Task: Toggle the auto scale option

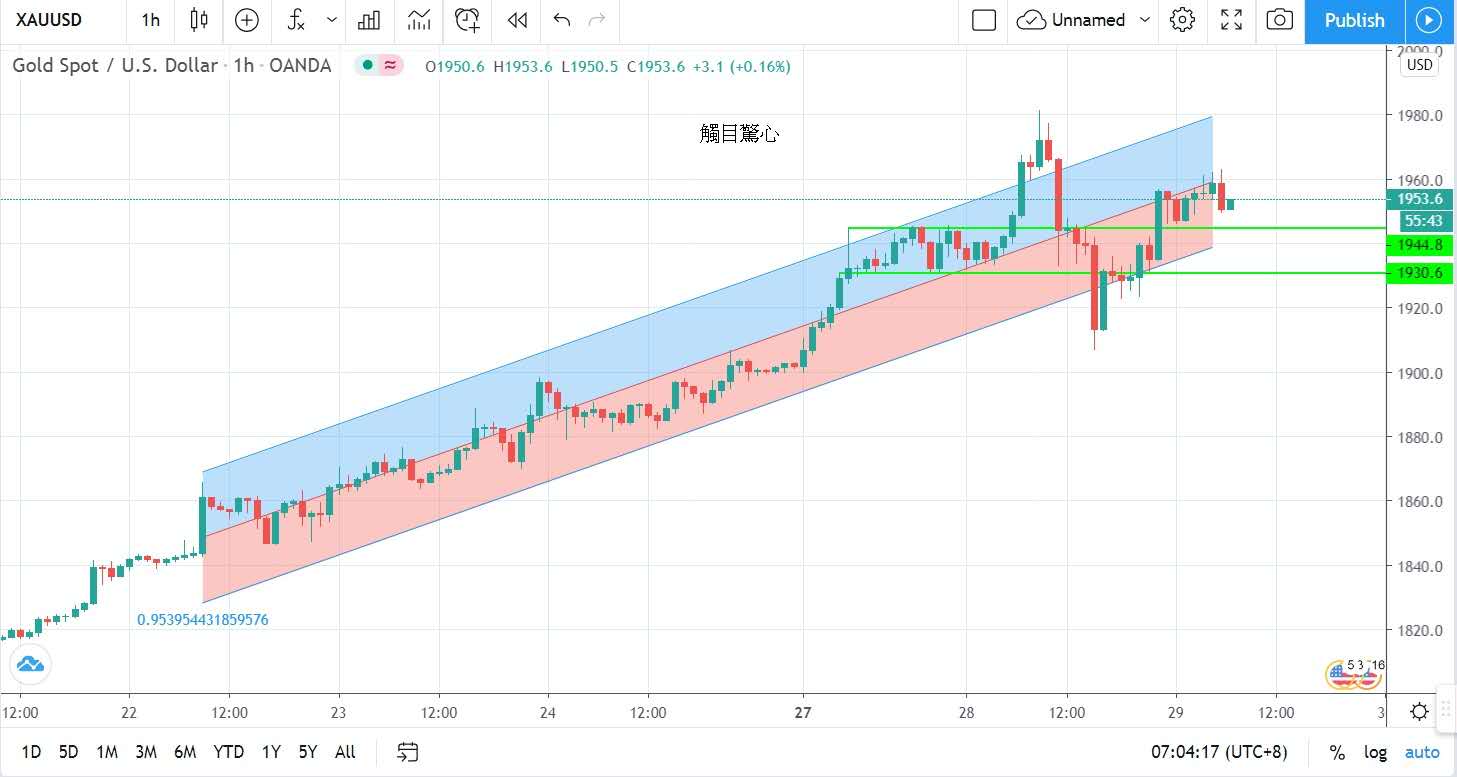Action: [1422, 752]
